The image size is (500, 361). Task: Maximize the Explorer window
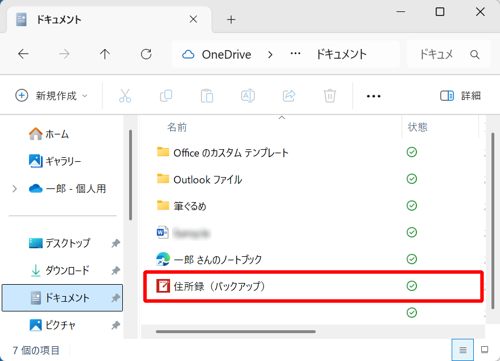(x=440, y=12)
